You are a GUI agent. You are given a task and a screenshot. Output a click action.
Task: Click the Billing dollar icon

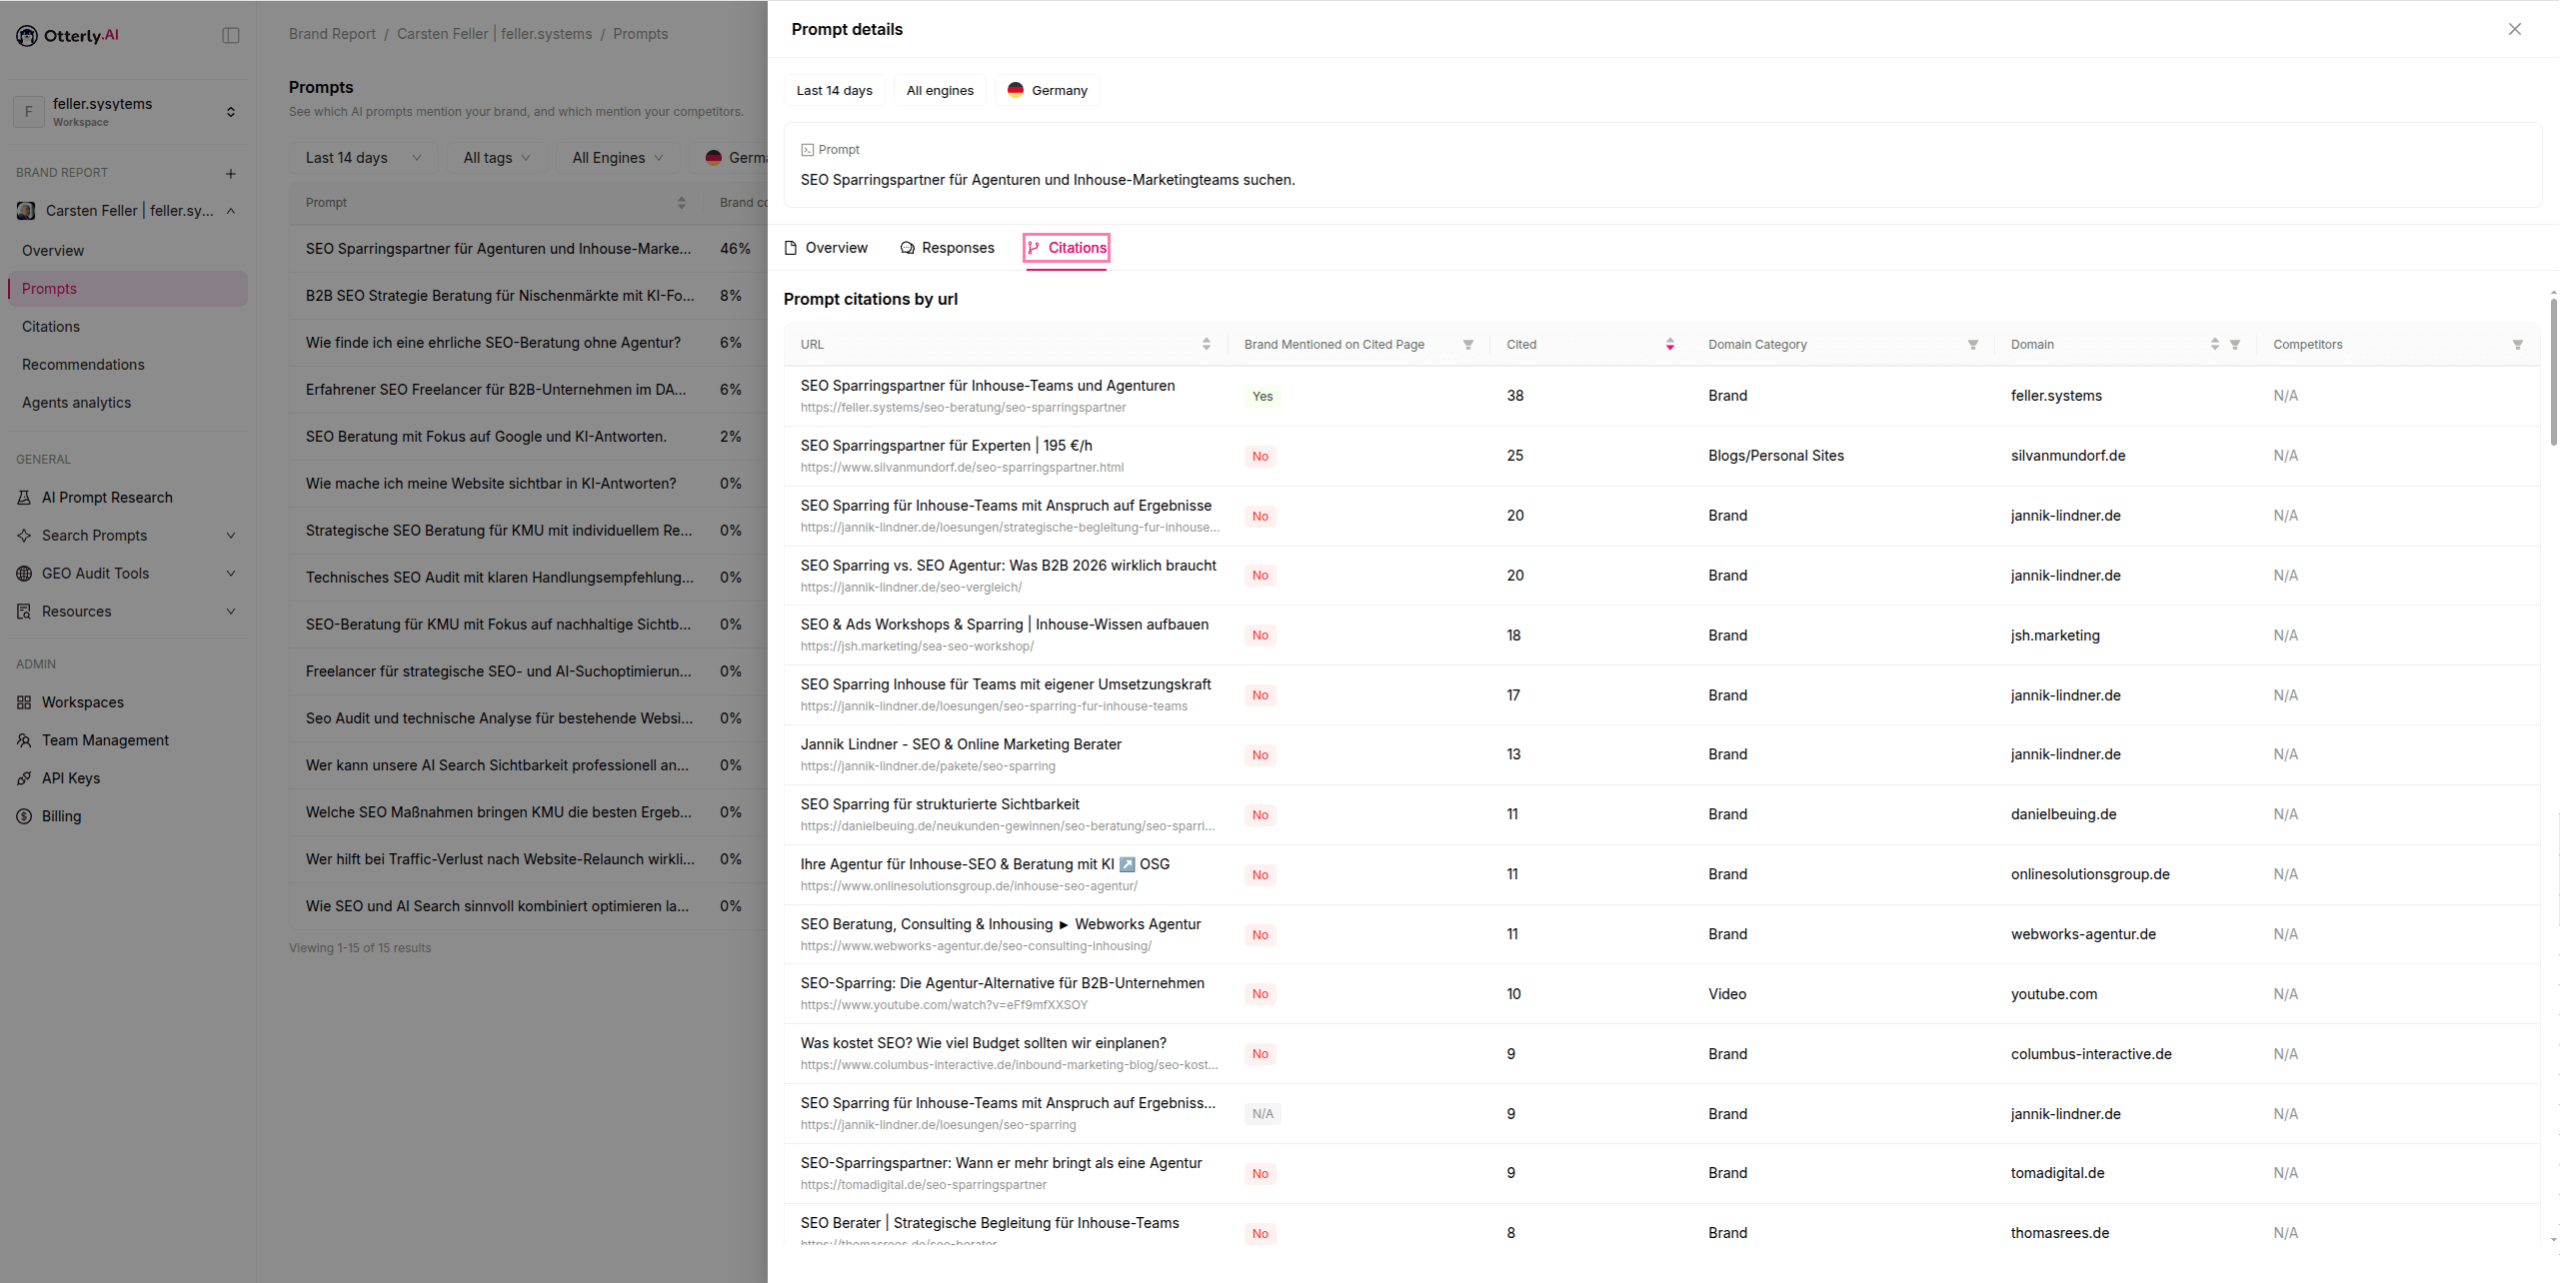pyautogui.click(x=24, y=817)
